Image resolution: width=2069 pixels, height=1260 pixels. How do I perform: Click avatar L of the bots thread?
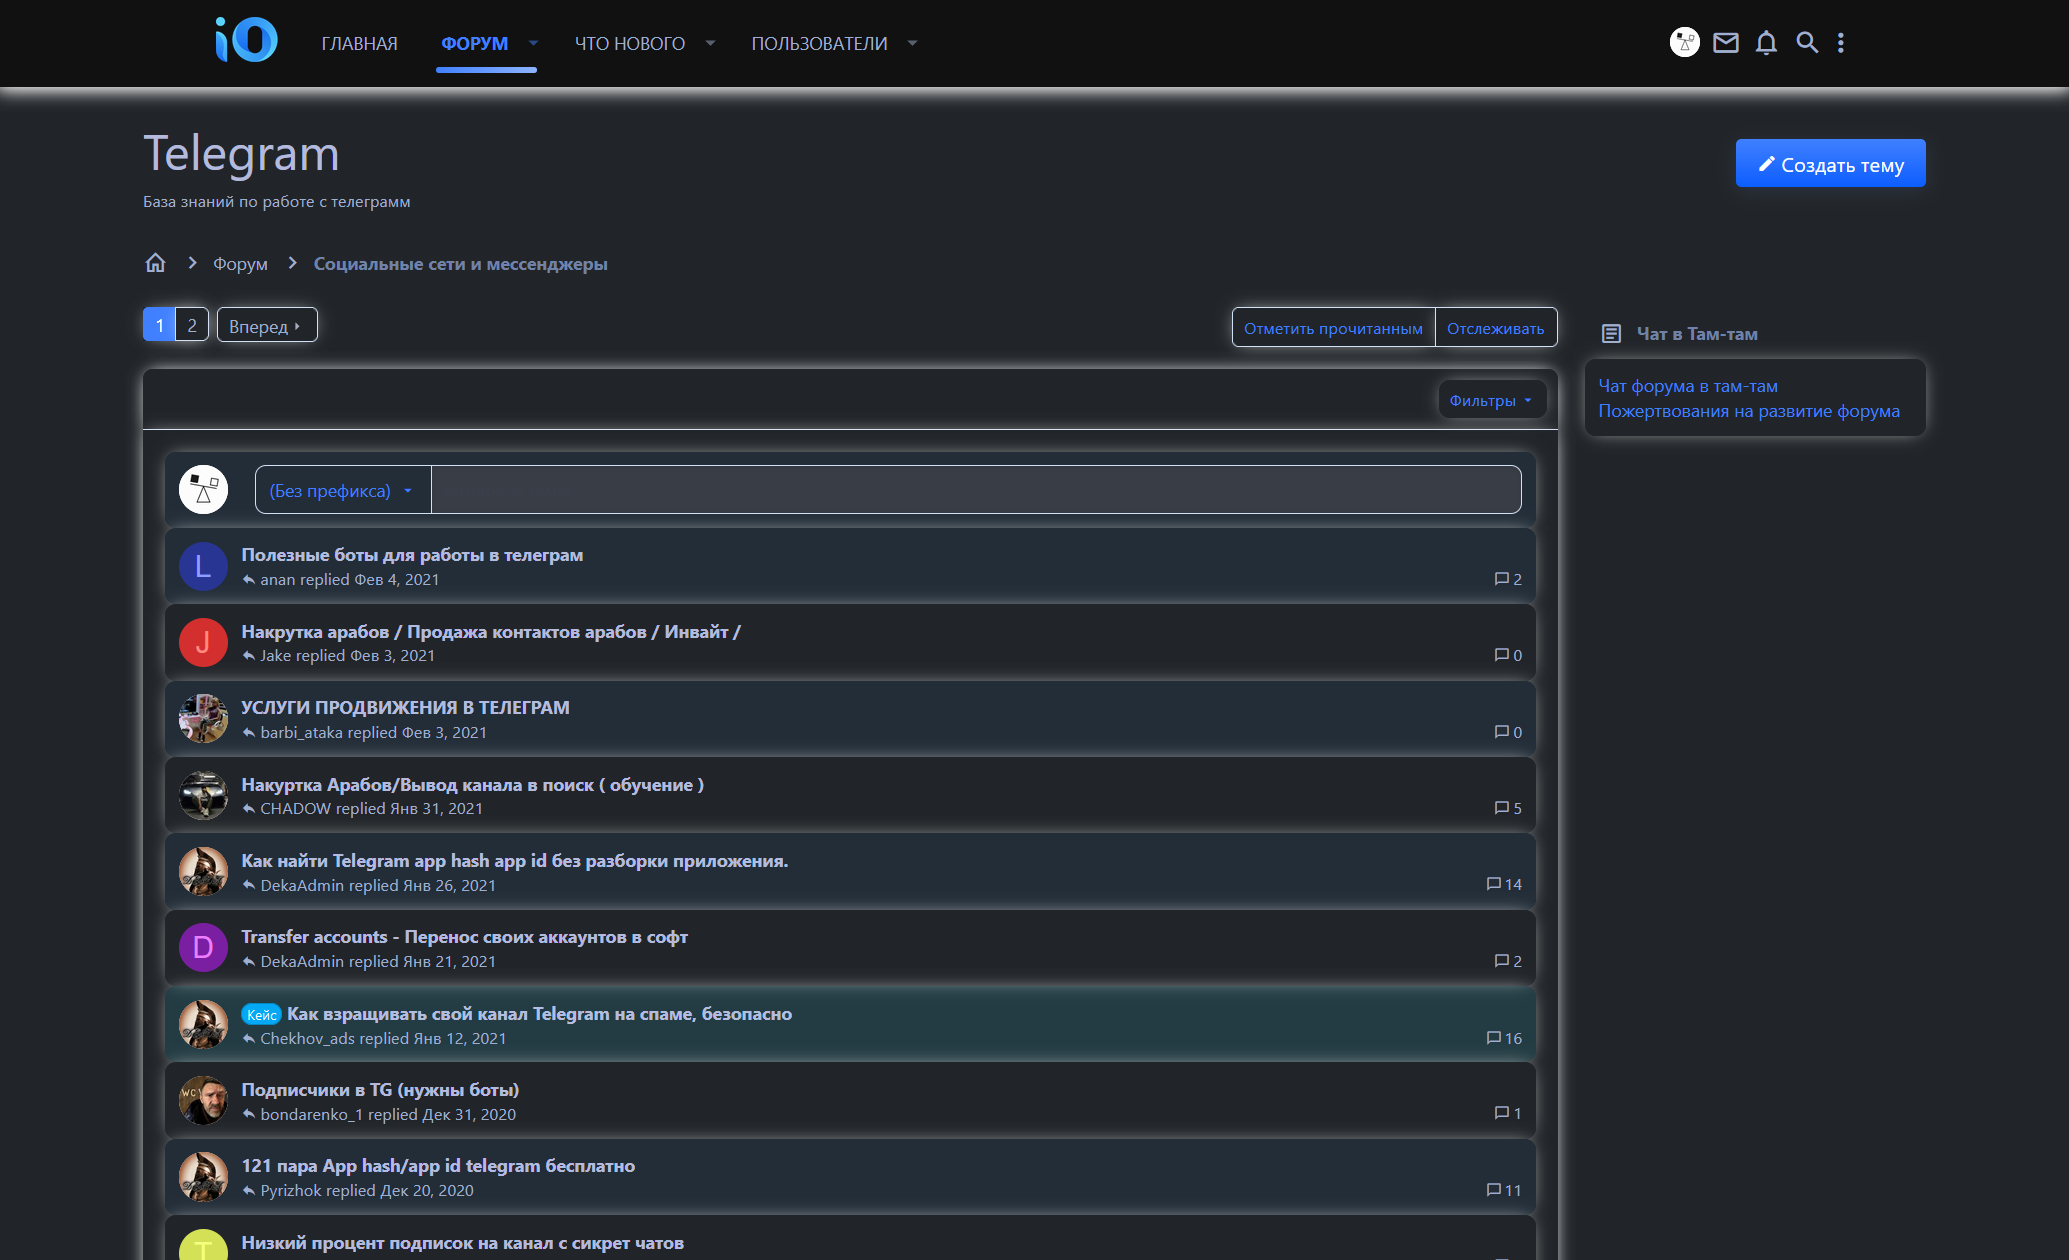point(203,567)
